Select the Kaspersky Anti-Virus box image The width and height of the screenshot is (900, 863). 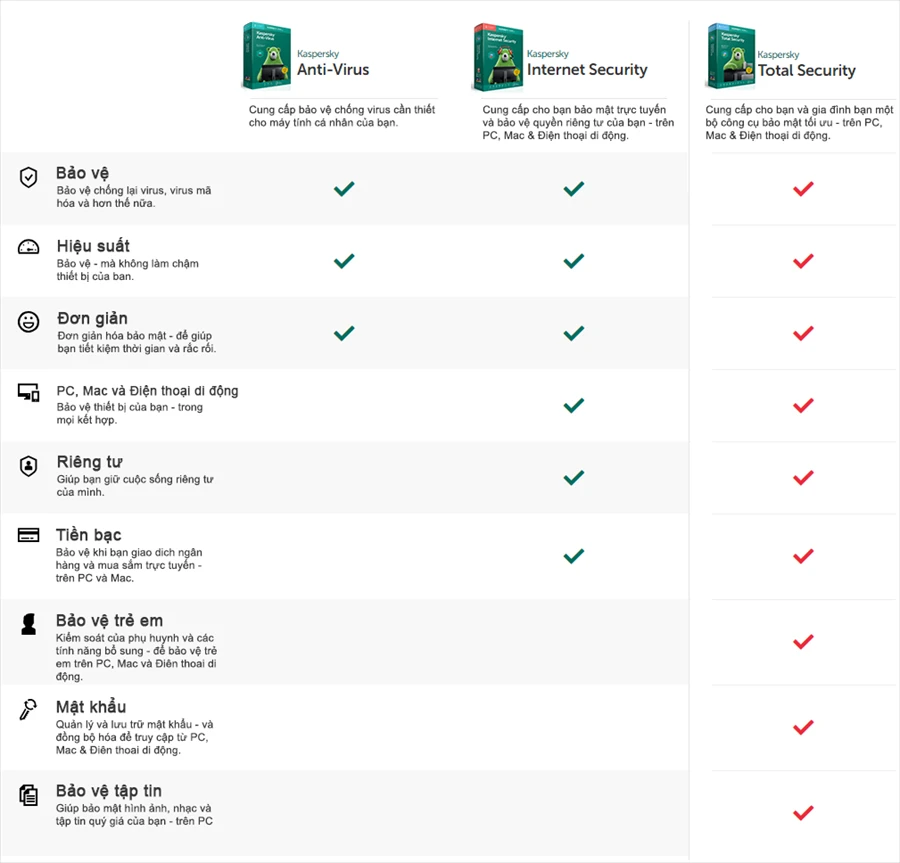267,59
